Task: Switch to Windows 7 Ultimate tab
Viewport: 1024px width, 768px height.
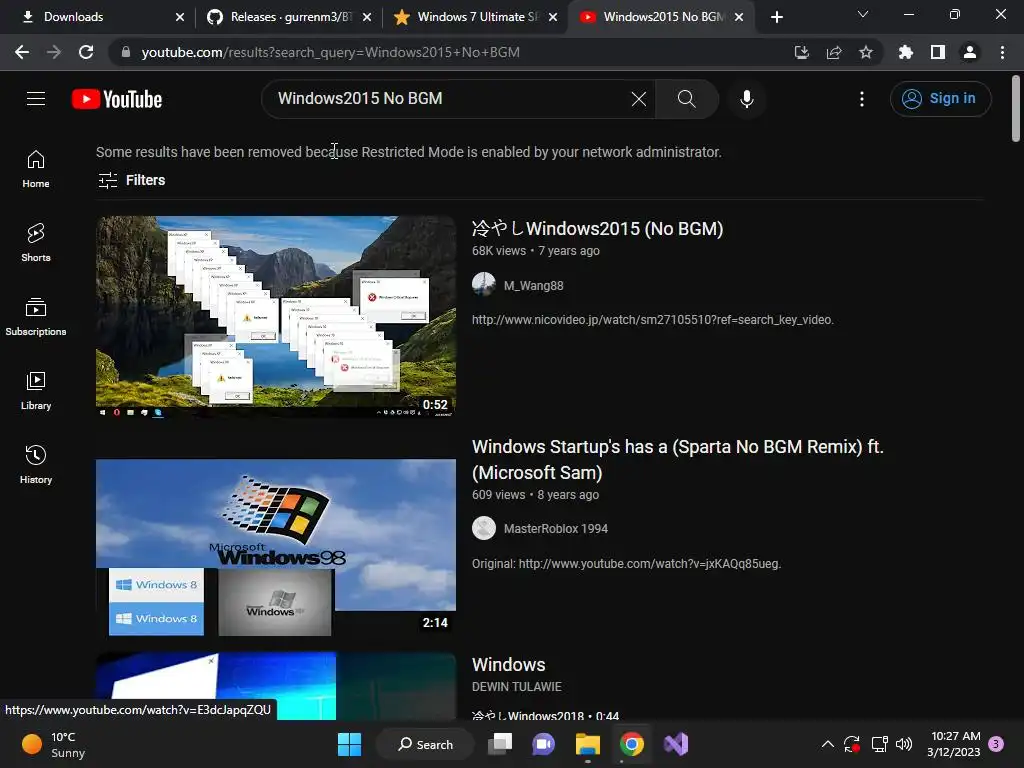Action: pos(475,17)
